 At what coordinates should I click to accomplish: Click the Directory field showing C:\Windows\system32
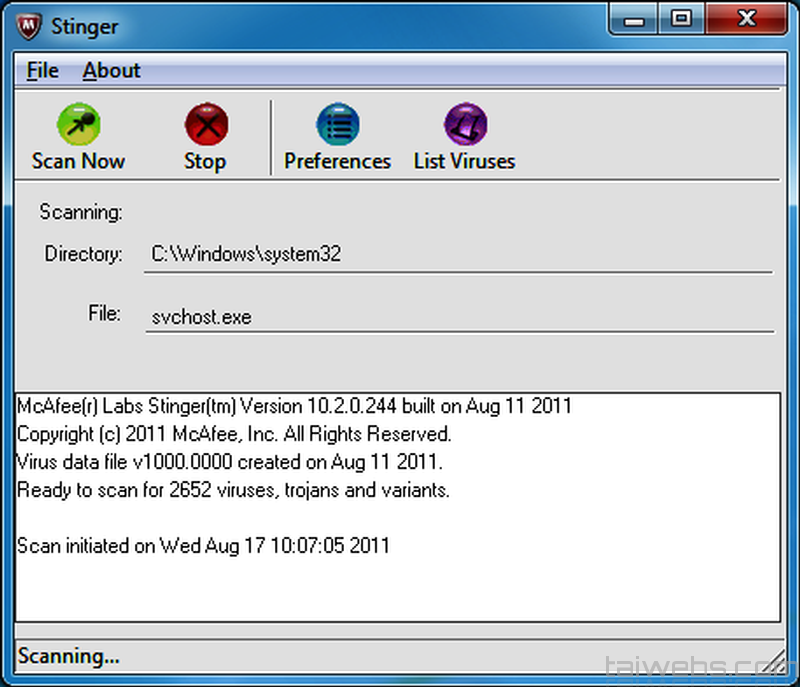point(458,254)
